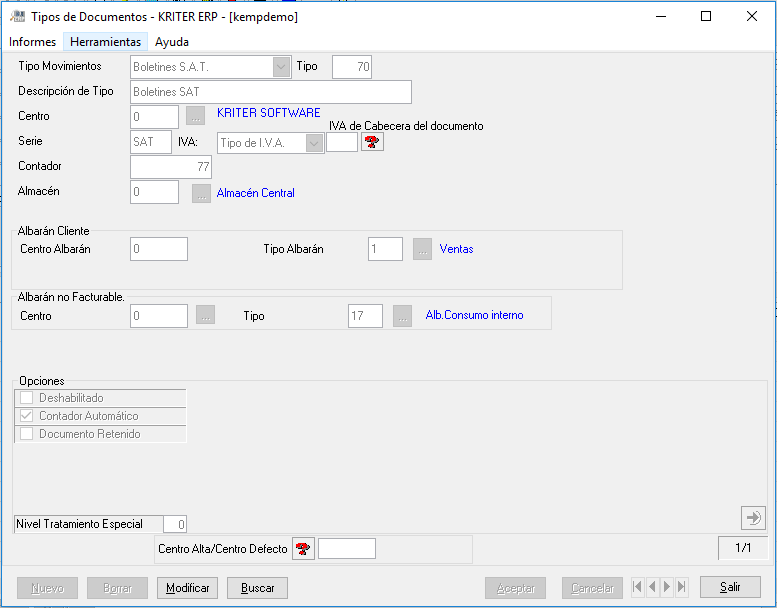Click the Nivel Tratamiento Especial value field
This screenshot has width=777, height=608.
[175, 524]
